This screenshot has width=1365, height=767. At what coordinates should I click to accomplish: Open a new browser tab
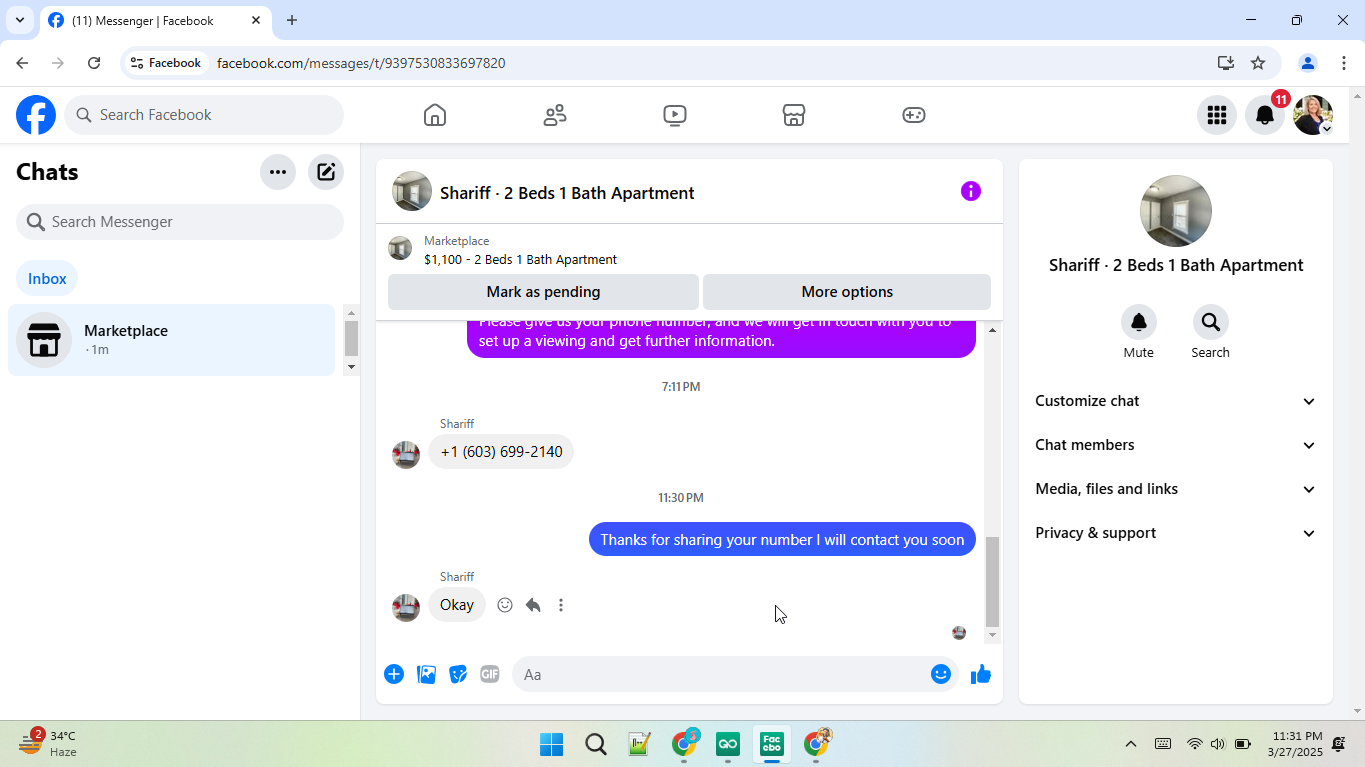pos(292,20)
